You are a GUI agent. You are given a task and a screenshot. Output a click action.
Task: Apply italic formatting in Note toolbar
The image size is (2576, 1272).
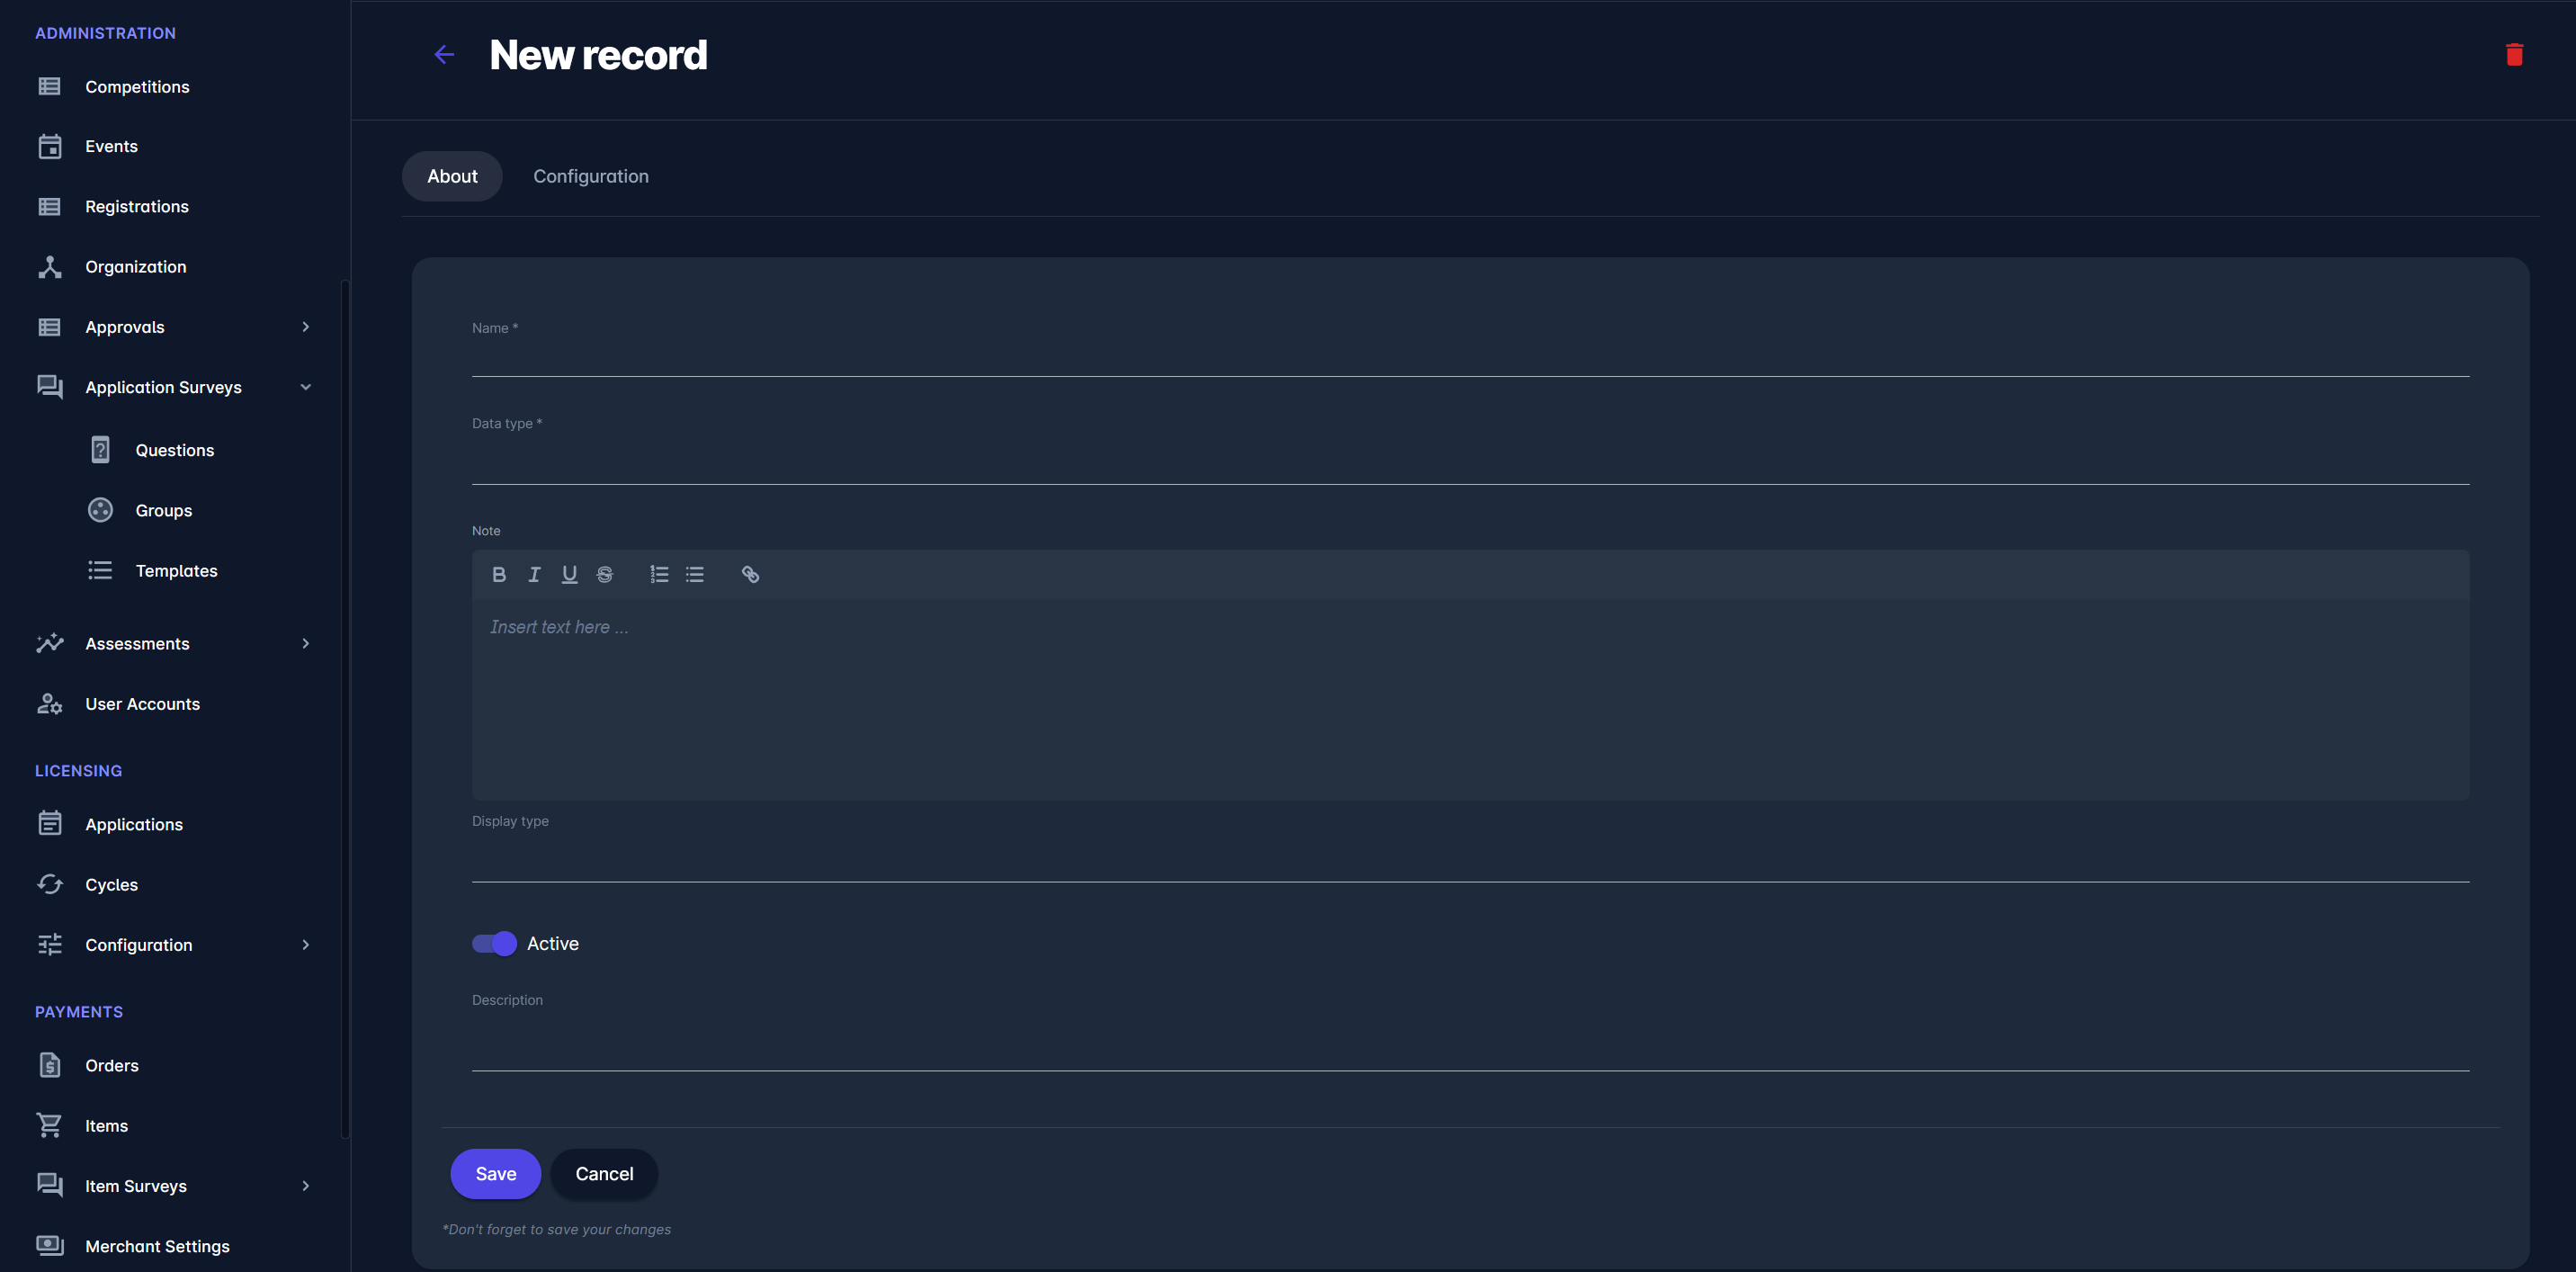[534, 575]
